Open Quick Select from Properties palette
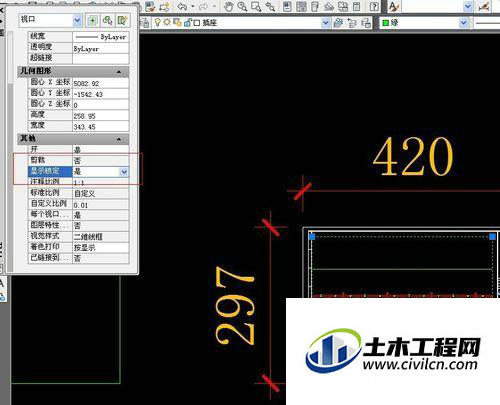The height and width of the screenshot is (405, 500). pos(122,21)
